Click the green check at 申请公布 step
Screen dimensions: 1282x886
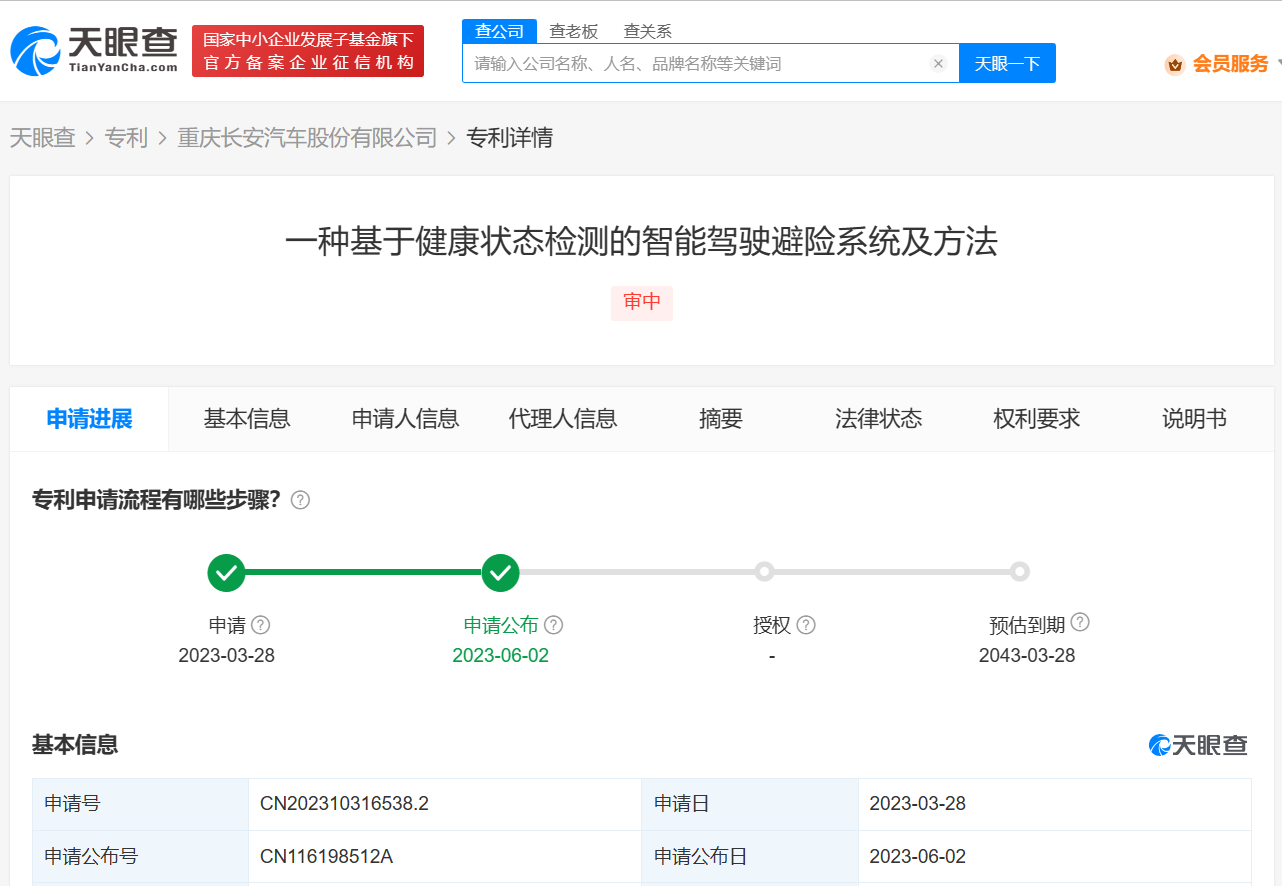[x=501, y=572]
